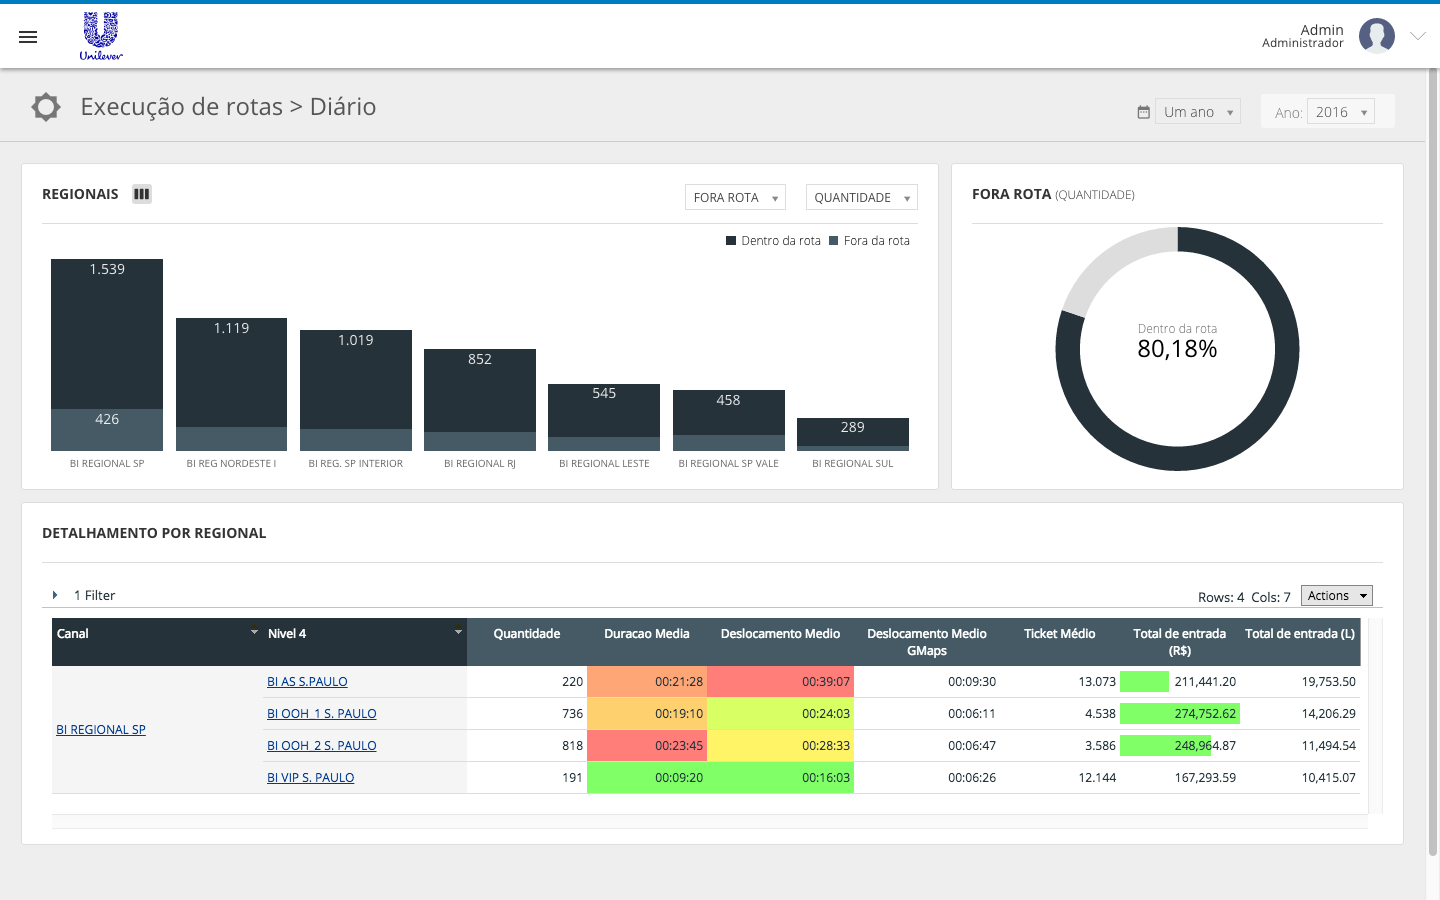Toggle Fora da rota legend swatch
Screen dimensions: 1440x900
pos(834,241)
